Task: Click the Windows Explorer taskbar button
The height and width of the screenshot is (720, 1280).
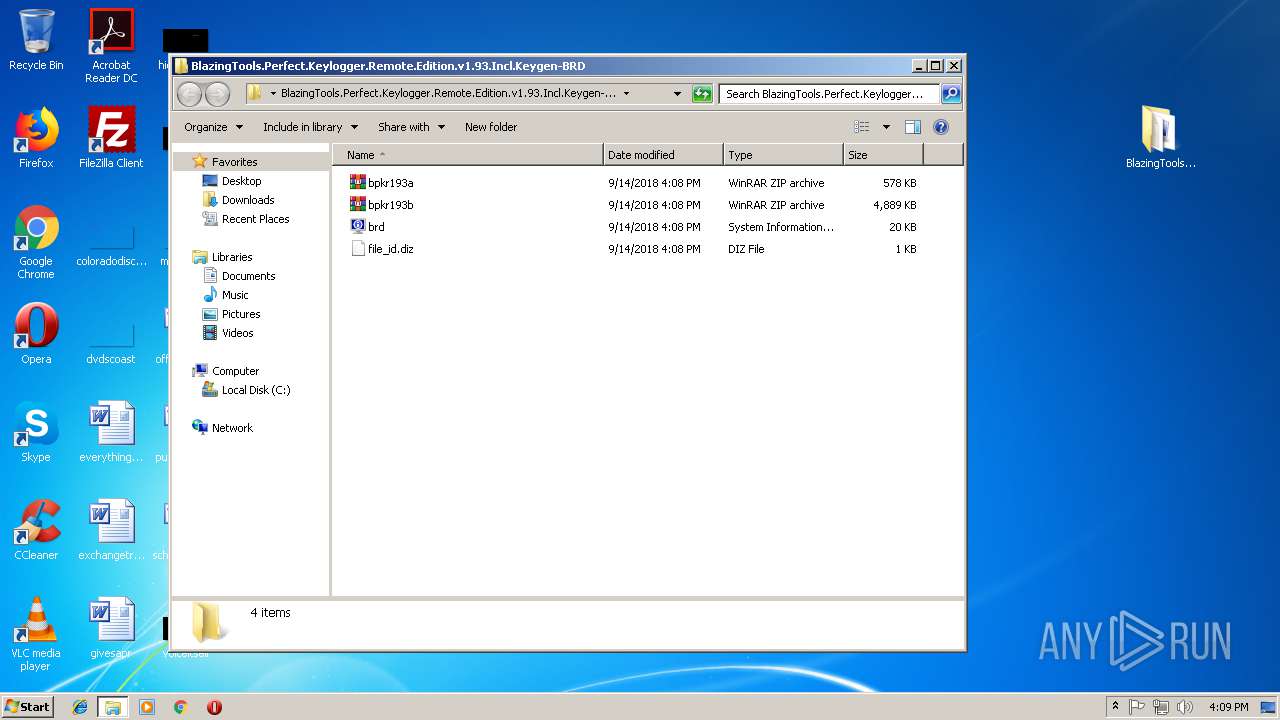Action: (112, 707)
